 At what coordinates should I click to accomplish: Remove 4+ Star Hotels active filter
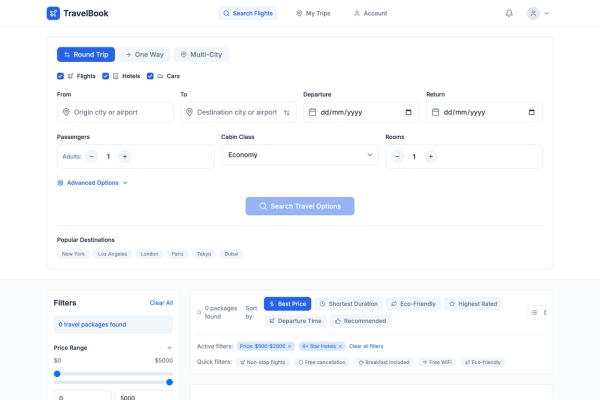340,346
